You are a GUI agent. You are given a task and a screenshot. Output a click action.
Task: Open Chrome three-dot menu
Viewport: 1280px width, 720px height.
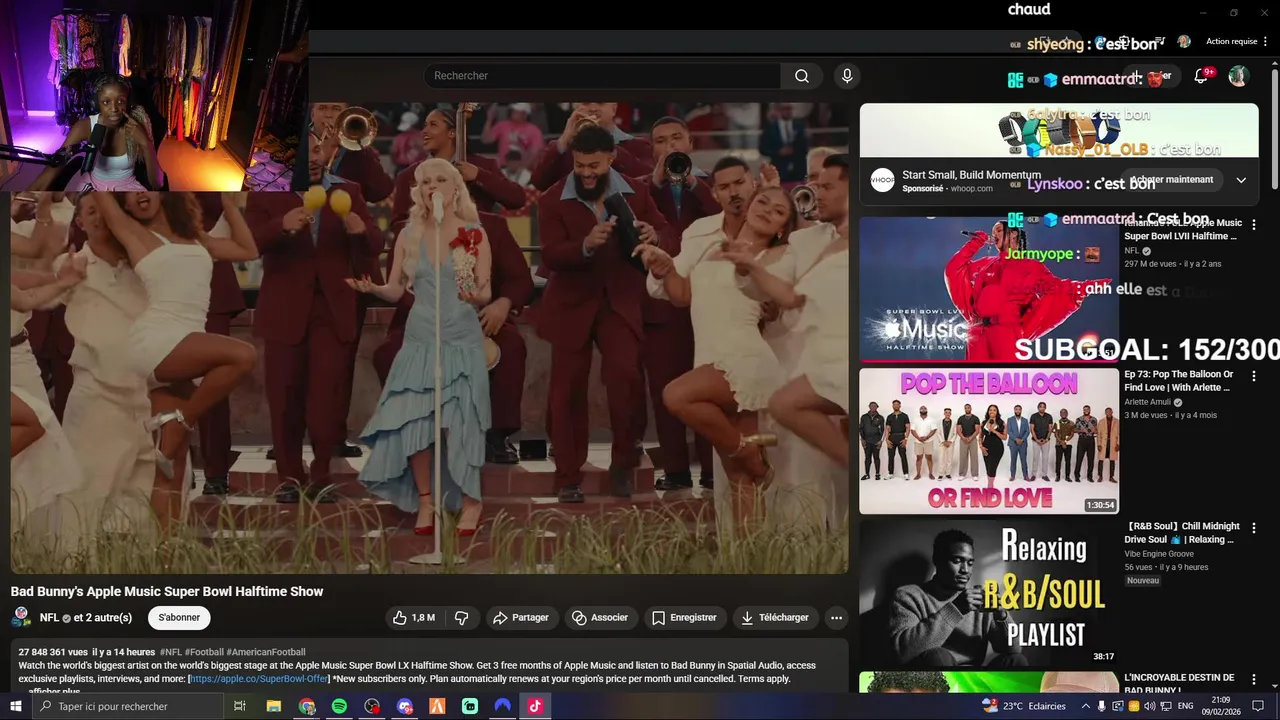click(x=1264, y=42)
